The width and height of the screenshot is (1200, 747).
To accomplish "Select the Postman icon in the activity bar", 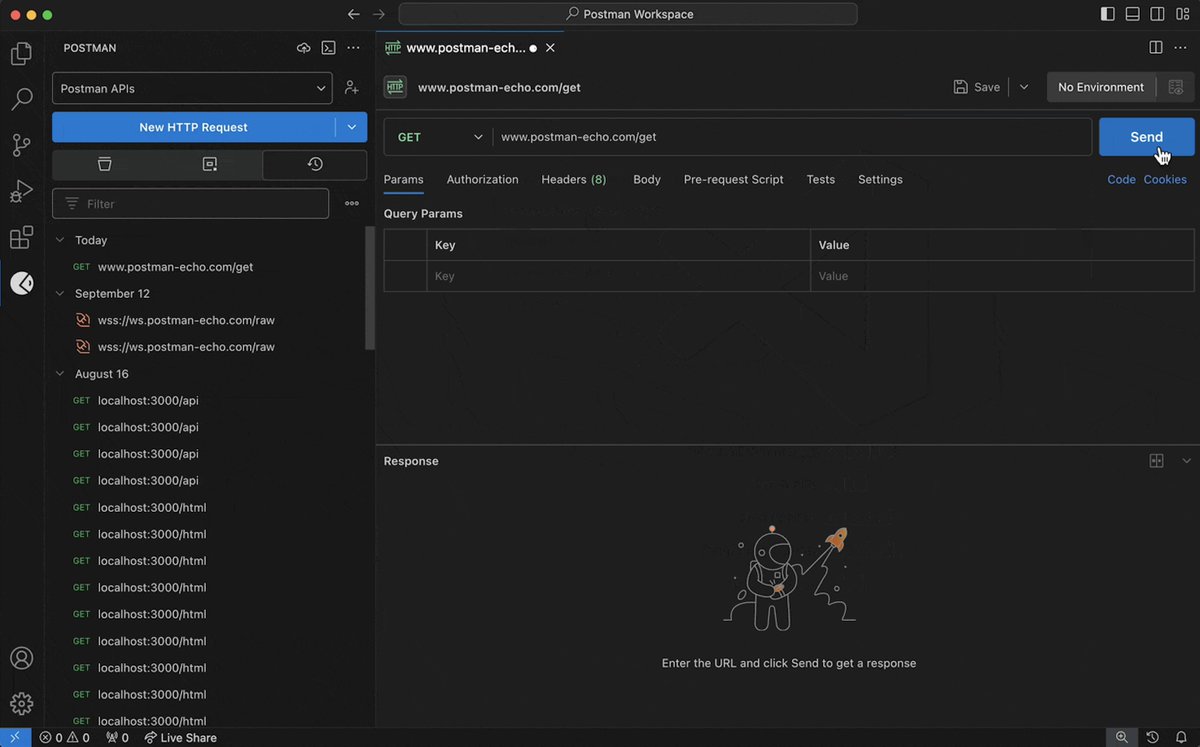I will click(21, 283).
